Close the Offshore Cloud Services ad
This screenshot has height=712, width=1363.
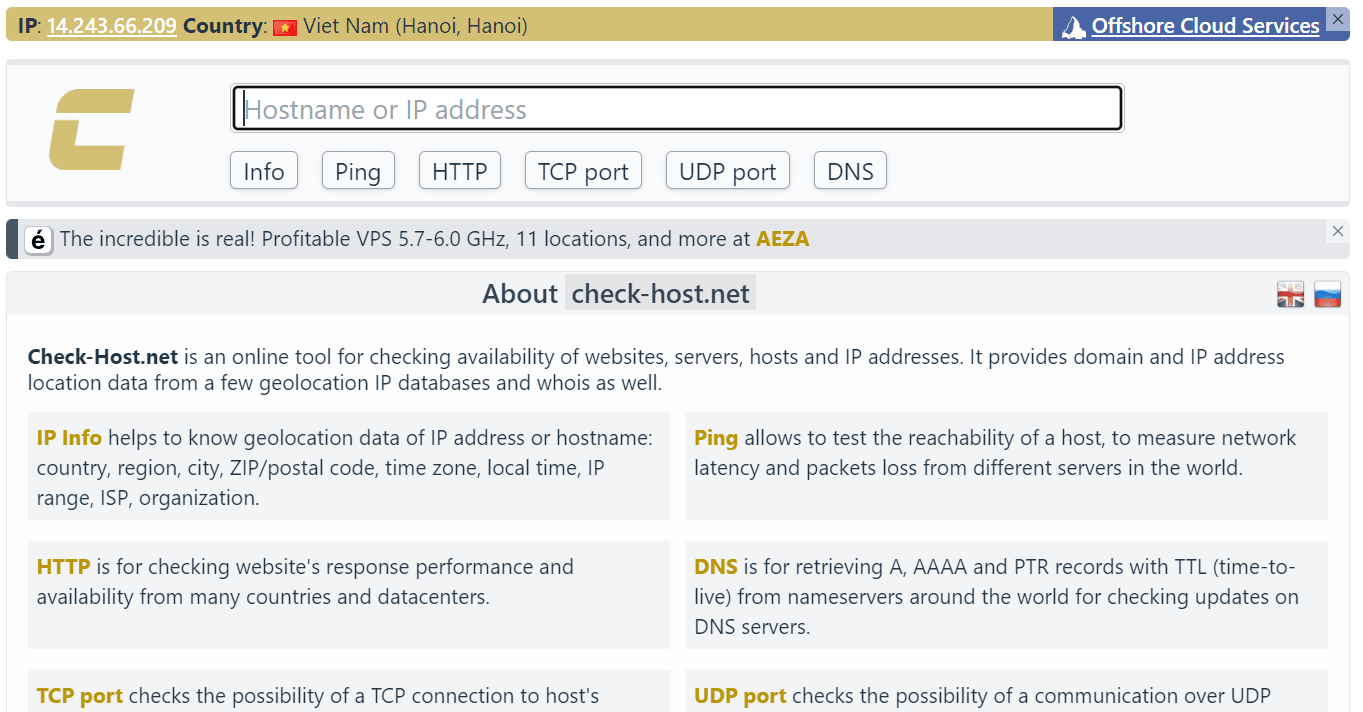[x=1338, y=19]
